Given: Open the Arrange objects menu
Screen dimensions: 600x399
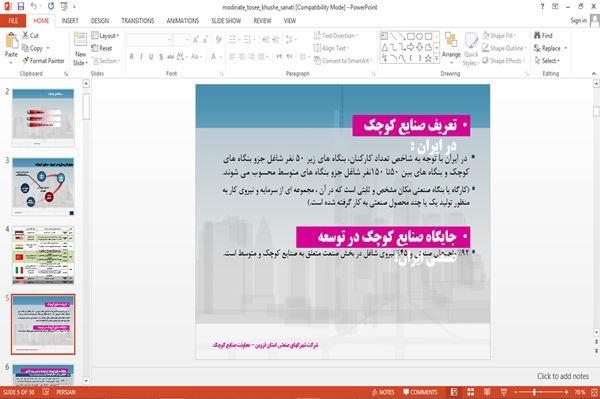Looking at the screenshot, I should pos(451,47).
